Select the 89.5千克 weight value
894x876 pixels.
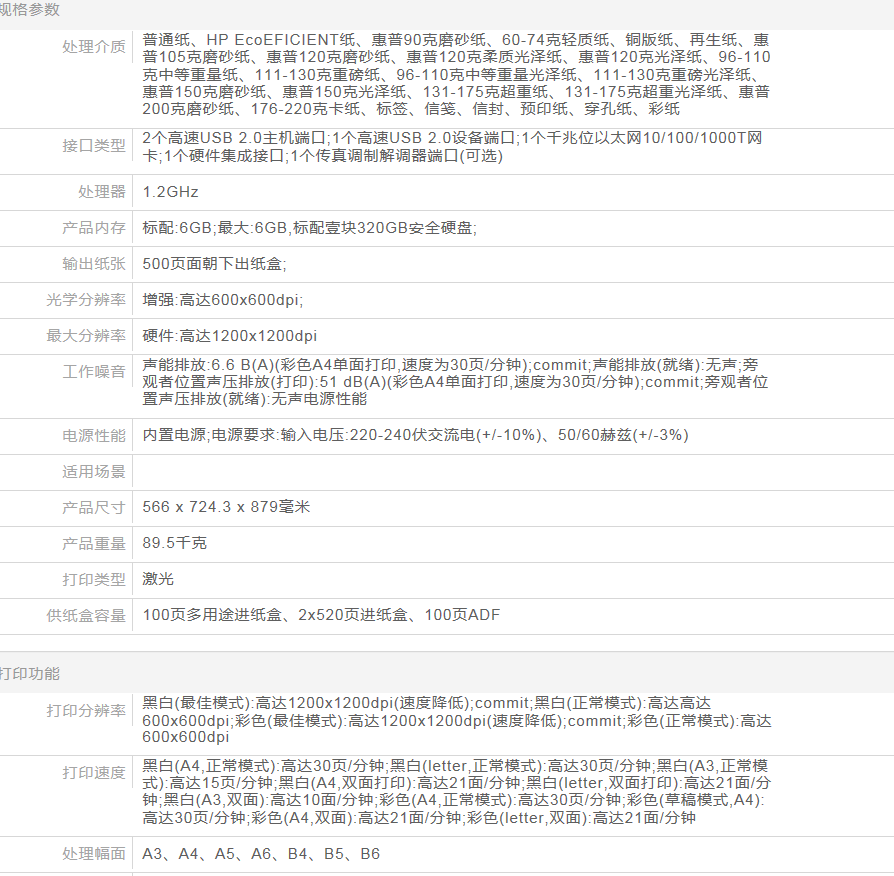(175, 543)
